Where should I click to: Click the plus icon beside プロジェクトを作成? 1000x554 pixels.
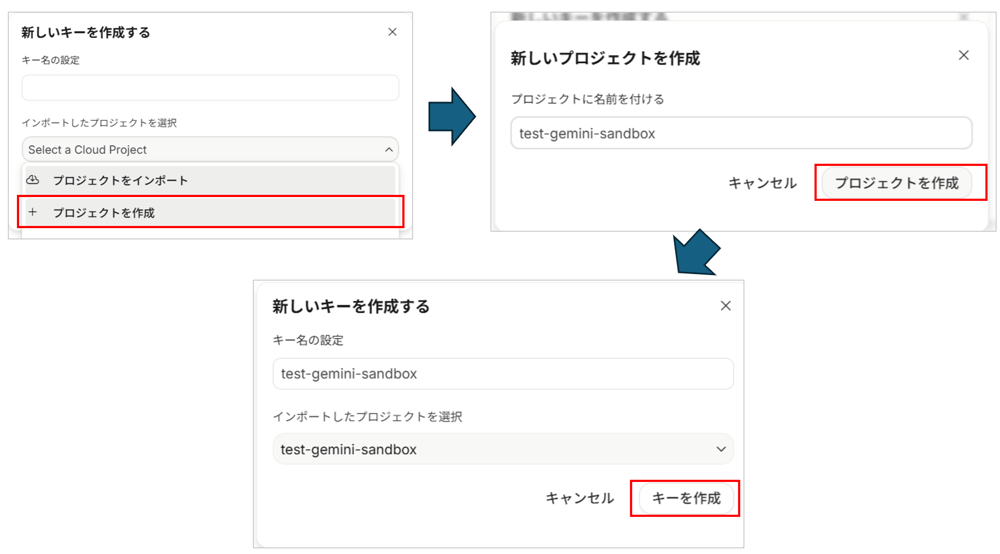33,212
